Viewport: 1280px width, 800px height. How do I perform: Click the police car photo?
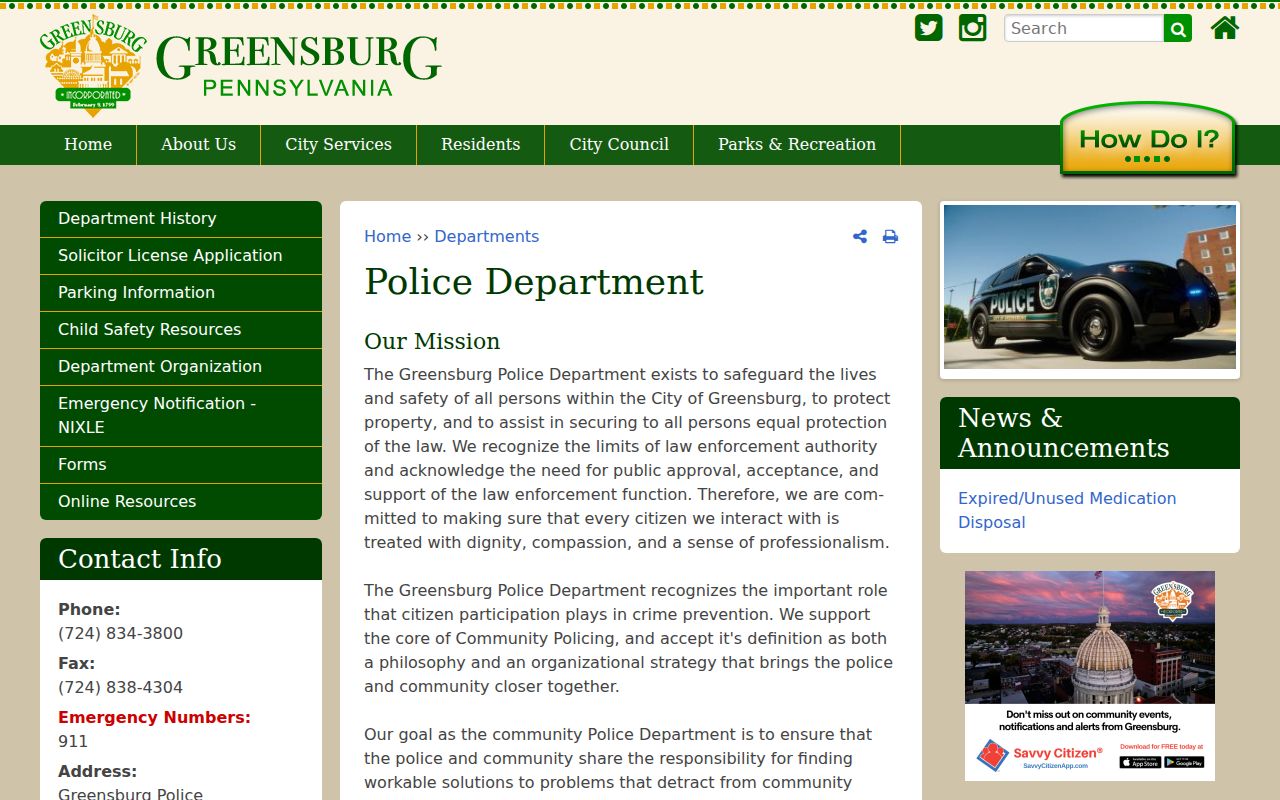click(x=1090, y=287)
